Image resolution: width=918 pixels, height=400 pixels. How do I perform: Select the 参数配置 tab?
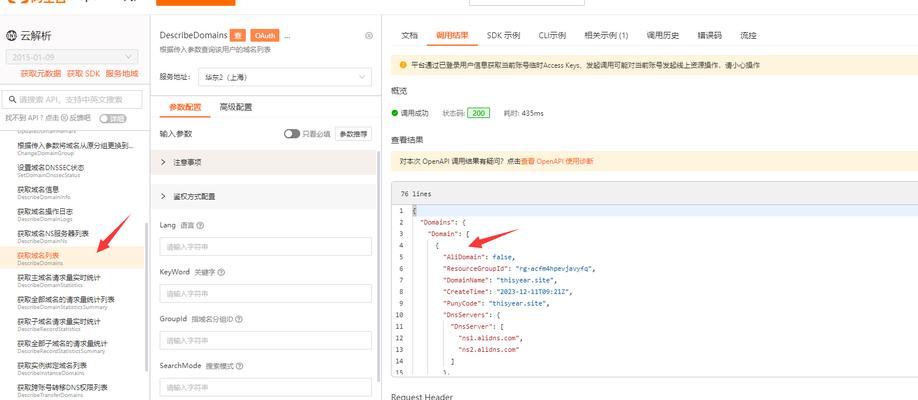(x=185, y=107)
